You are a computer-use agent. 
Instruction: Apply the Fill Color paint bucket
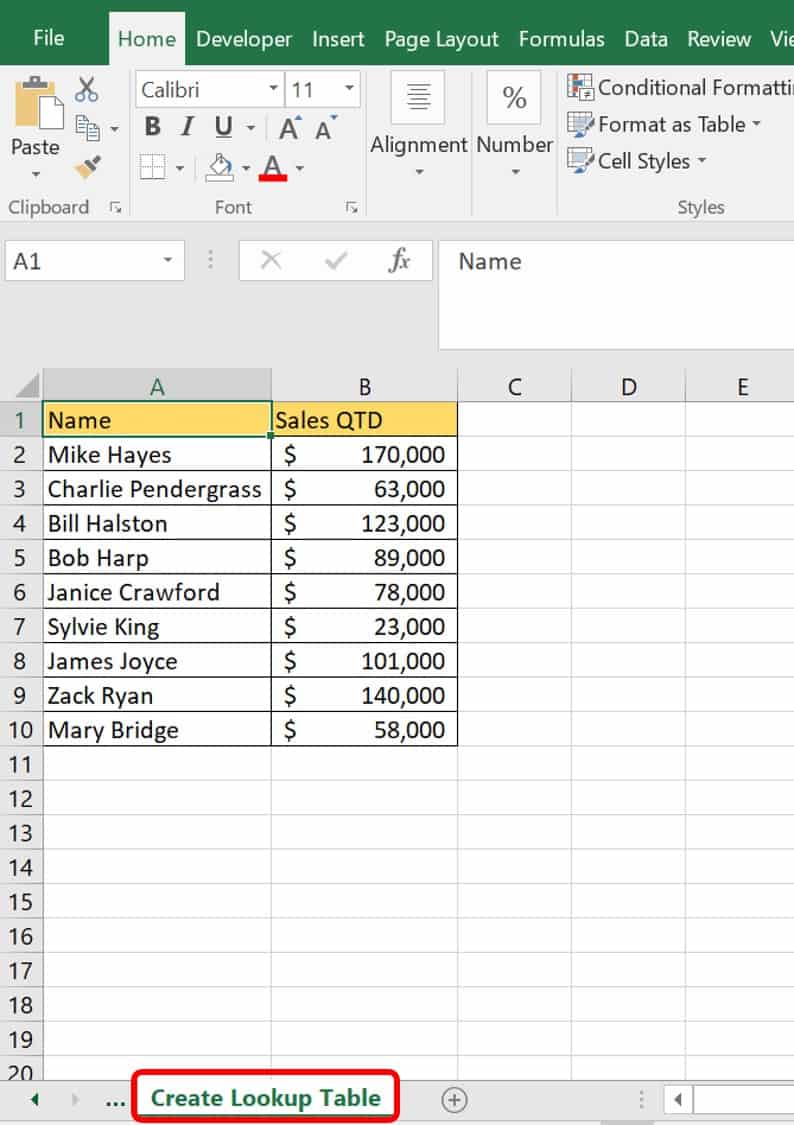219,167
